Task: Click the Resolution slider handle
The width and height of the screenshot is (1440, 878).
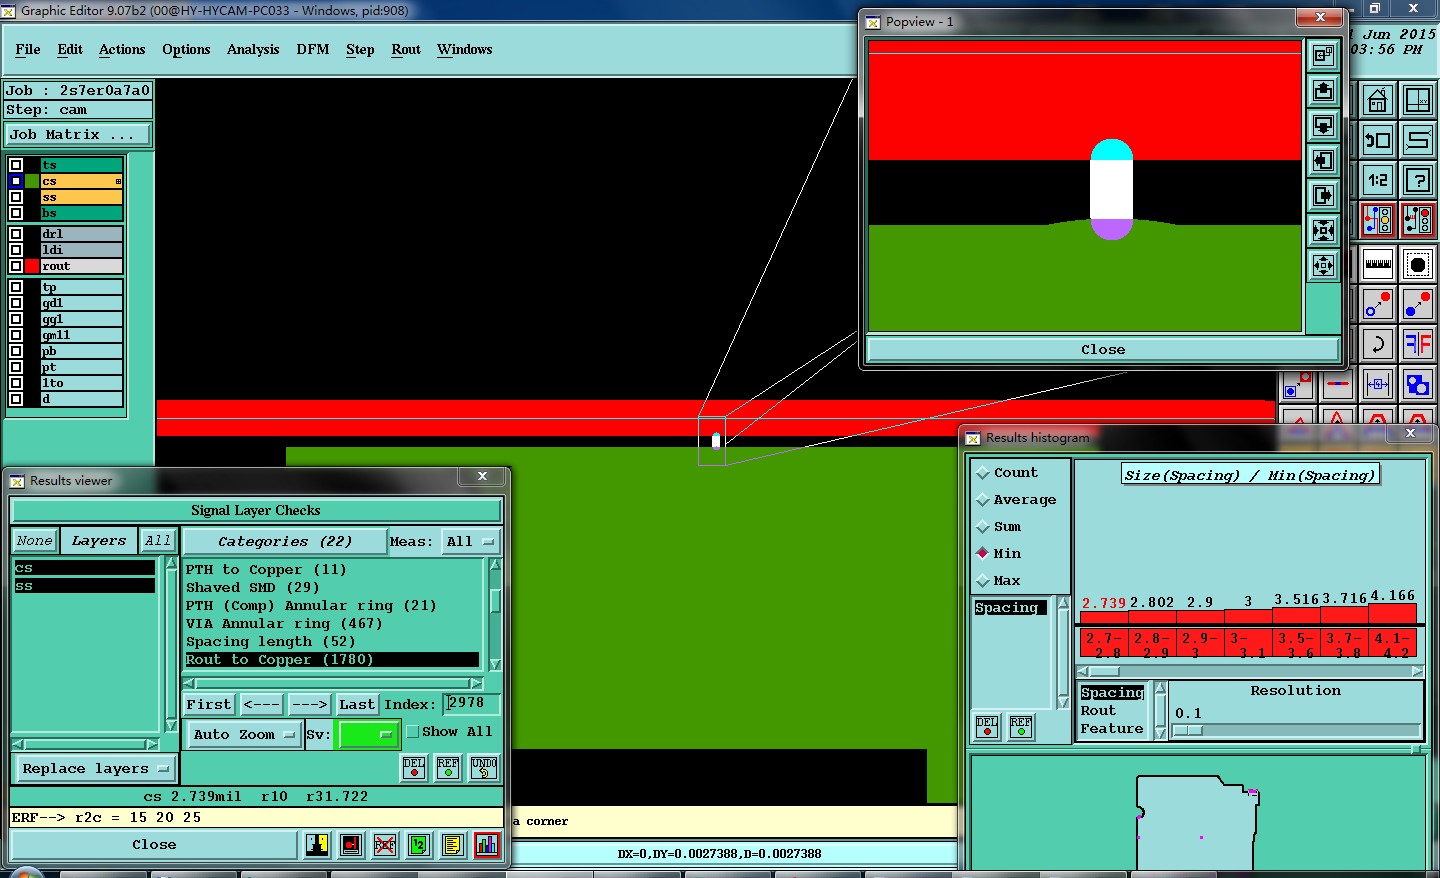Action: click(1187, 730)
